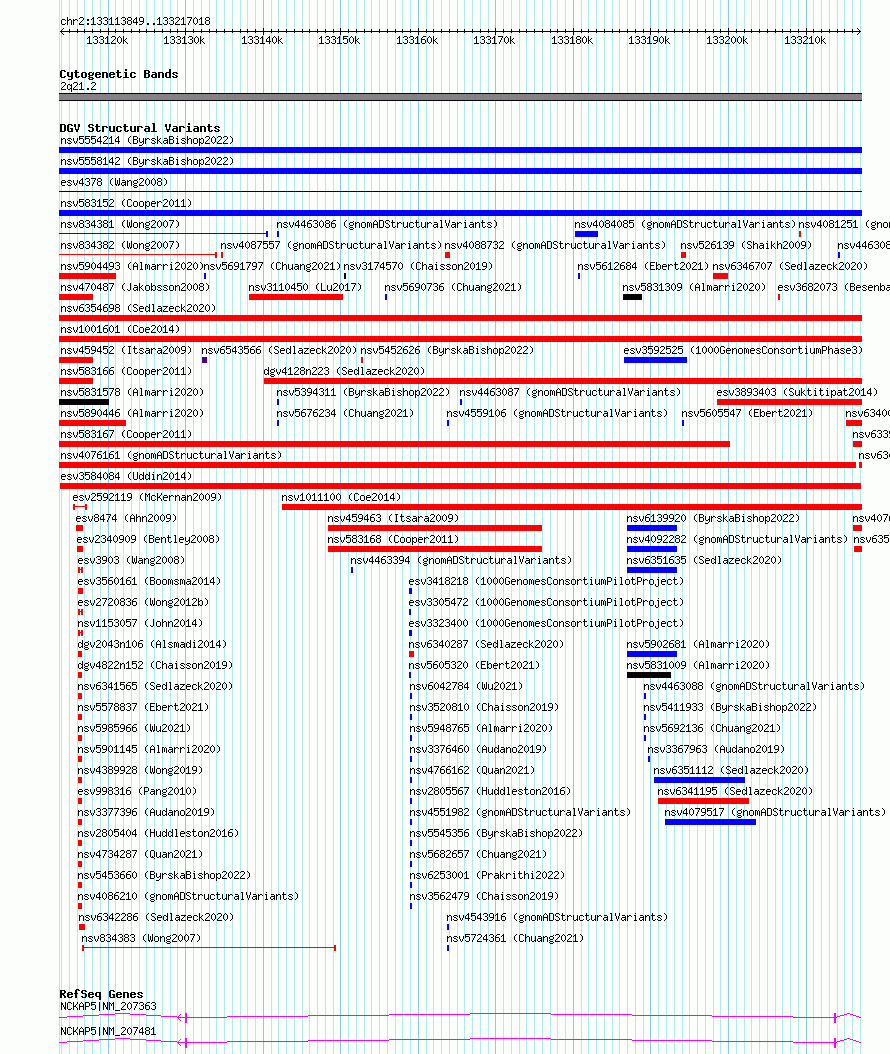The width and height of the screenshot is (890, 1054).
Task: Open variant nsv1011100 (Coe2014)
Action: (x=341, y=497)
